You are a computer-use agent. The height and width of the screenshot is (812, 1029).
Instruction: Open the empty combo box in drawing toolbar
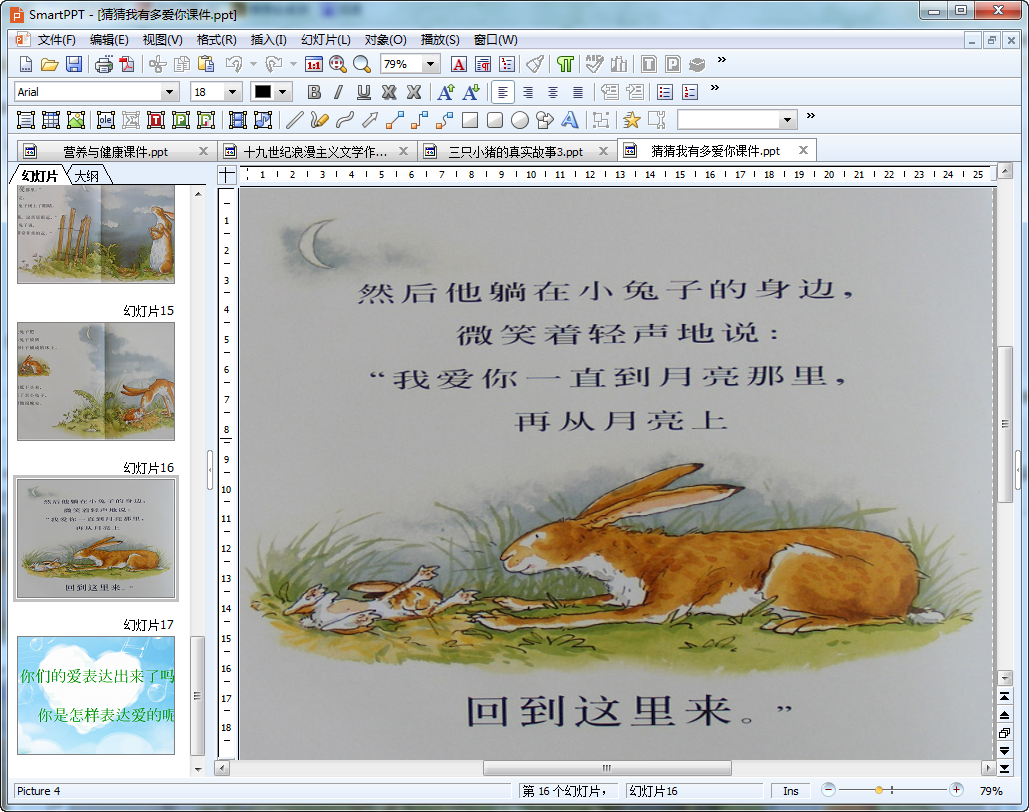[737, 119]
